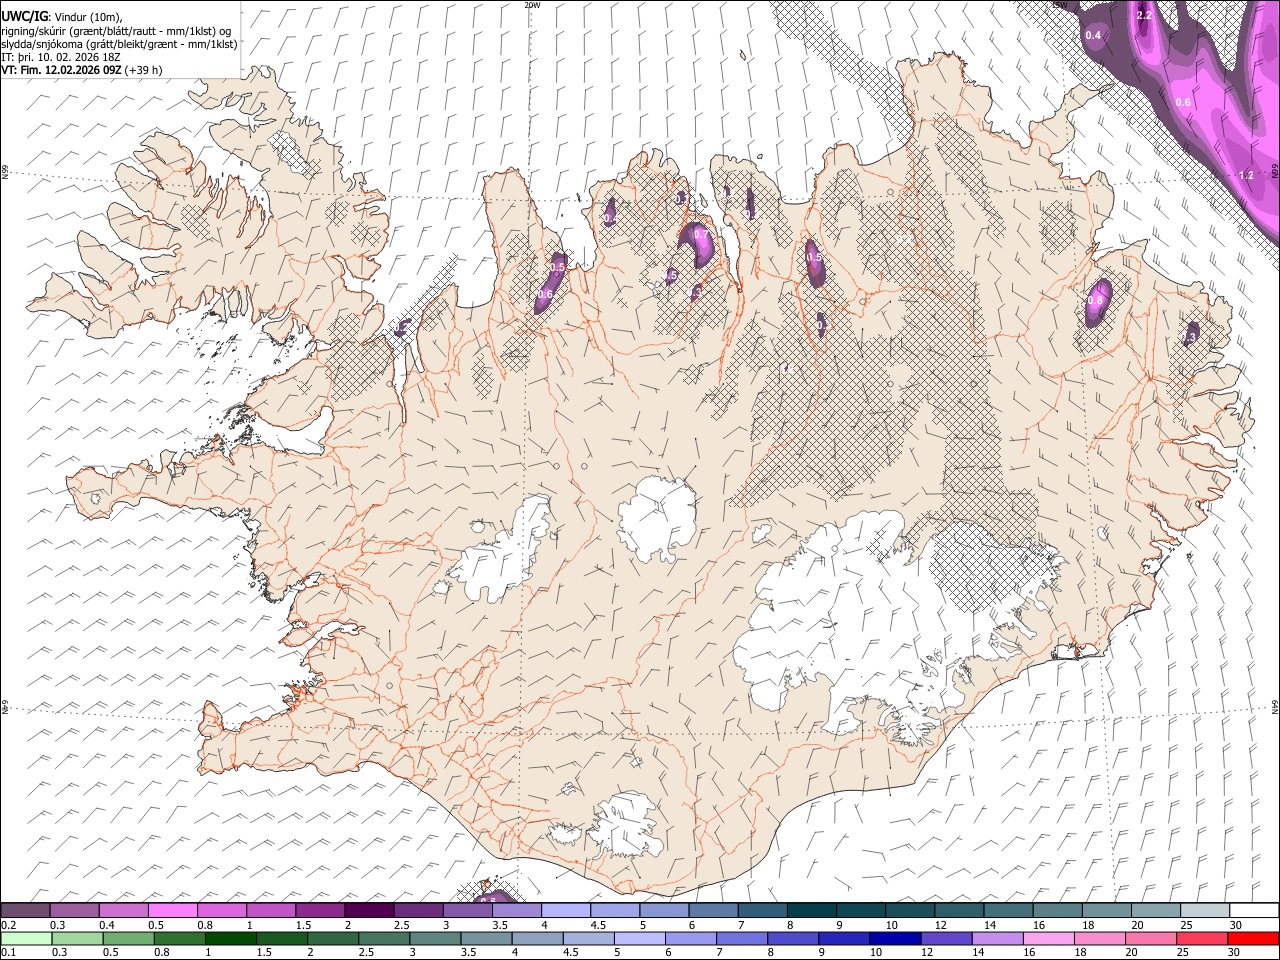The image size is (1280, 960).
Task: Click the bright red swatch after 30
Action: click(1254, 938)
